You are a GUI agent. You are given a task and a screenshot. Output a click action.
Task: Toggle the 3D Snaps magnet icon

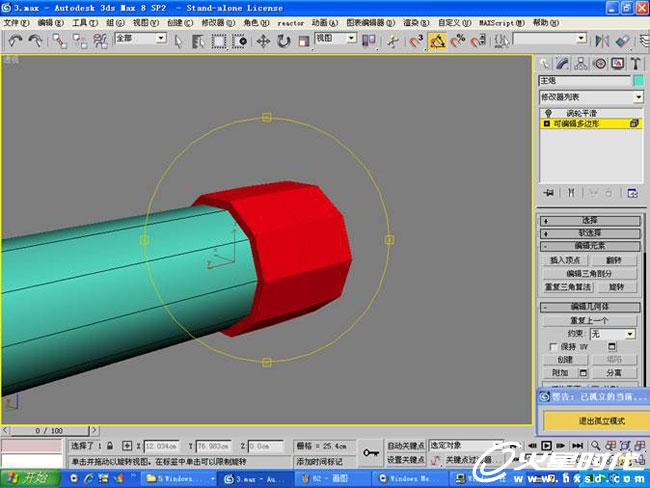click(416, 41)
